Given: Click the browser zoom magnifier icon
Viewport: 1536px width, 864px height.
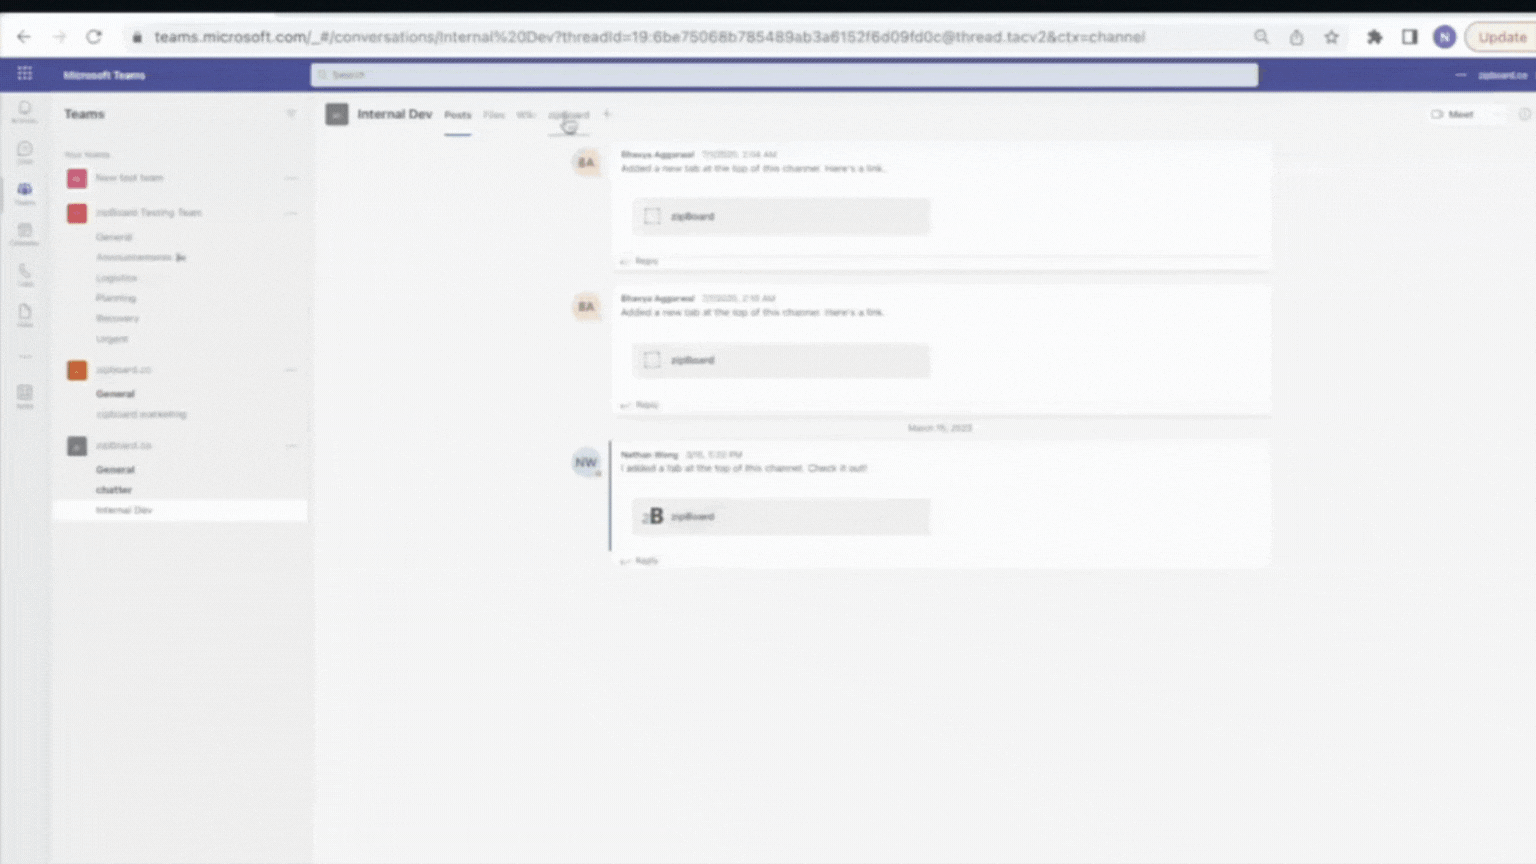Looking at the screenshot, I should [x=1261, y=37].
